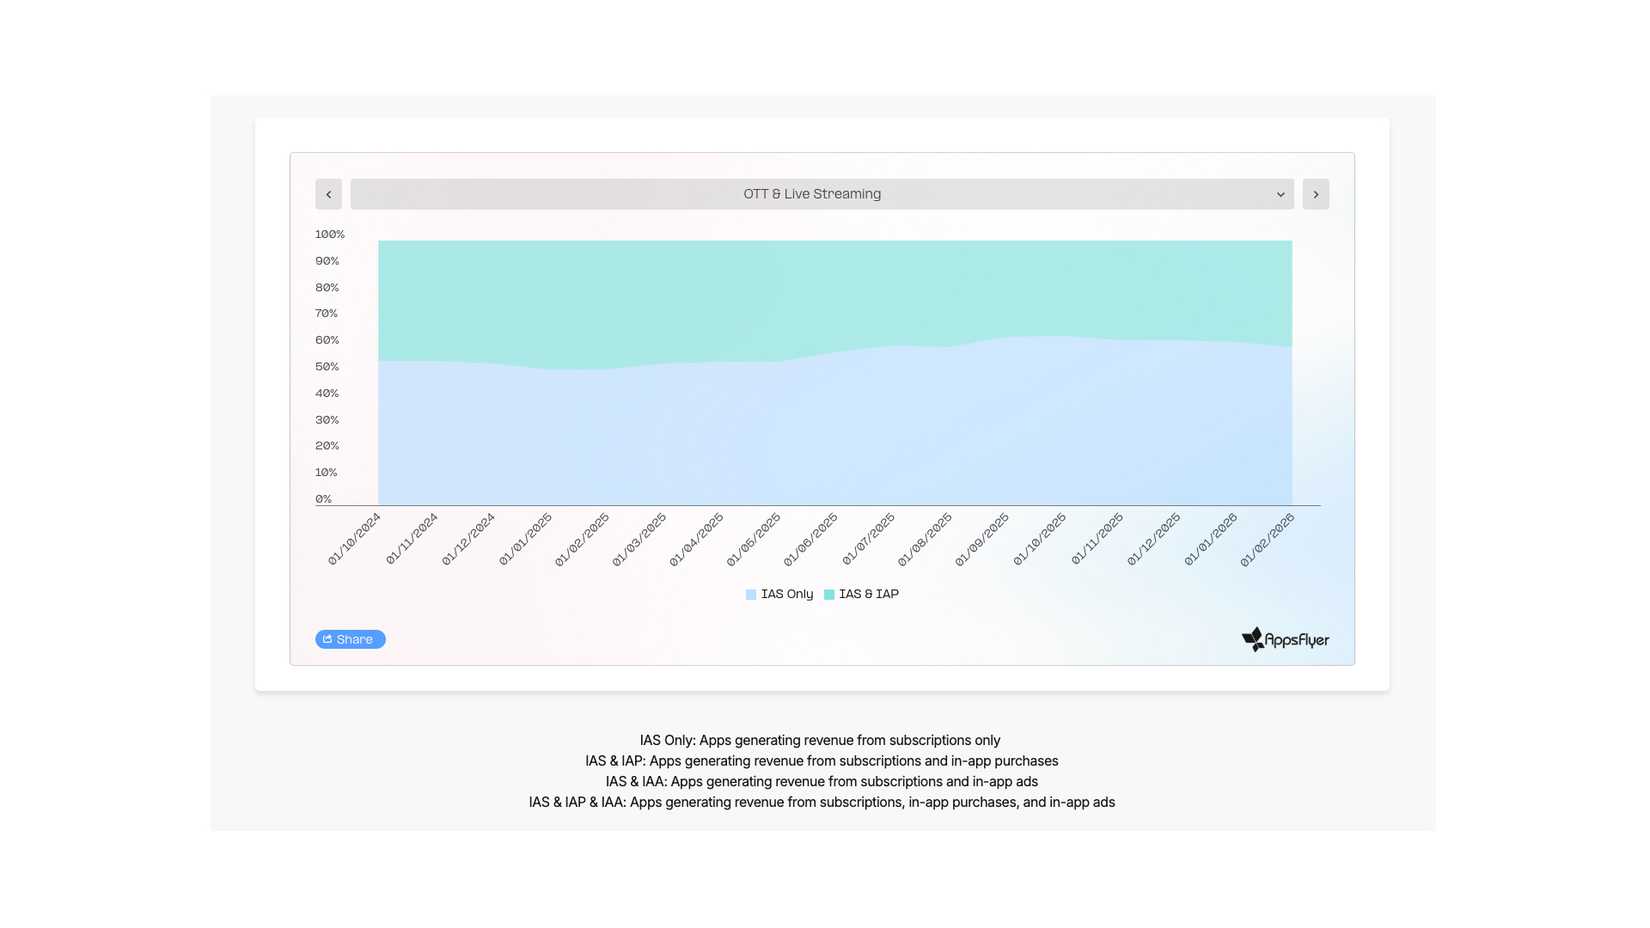Click the share icon inside the Share button
1650x928 pixels.
coord(328,639)
